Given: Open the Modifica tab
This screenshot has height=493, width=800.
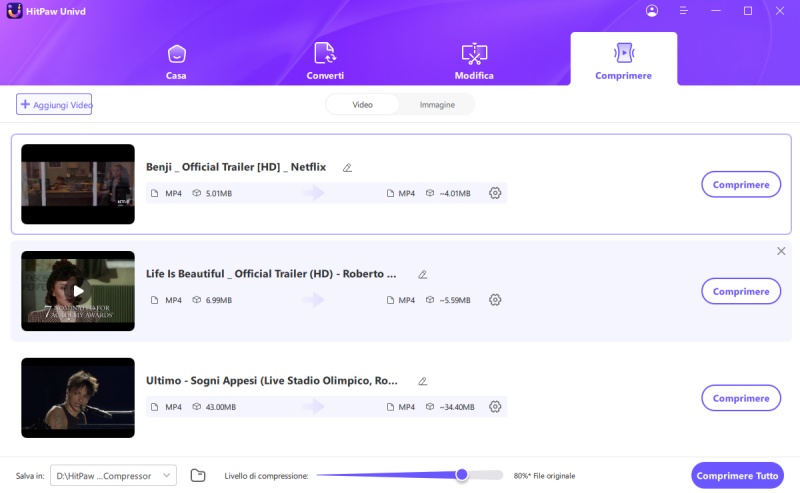Looking at the screenshot, I should pos(474,61).
